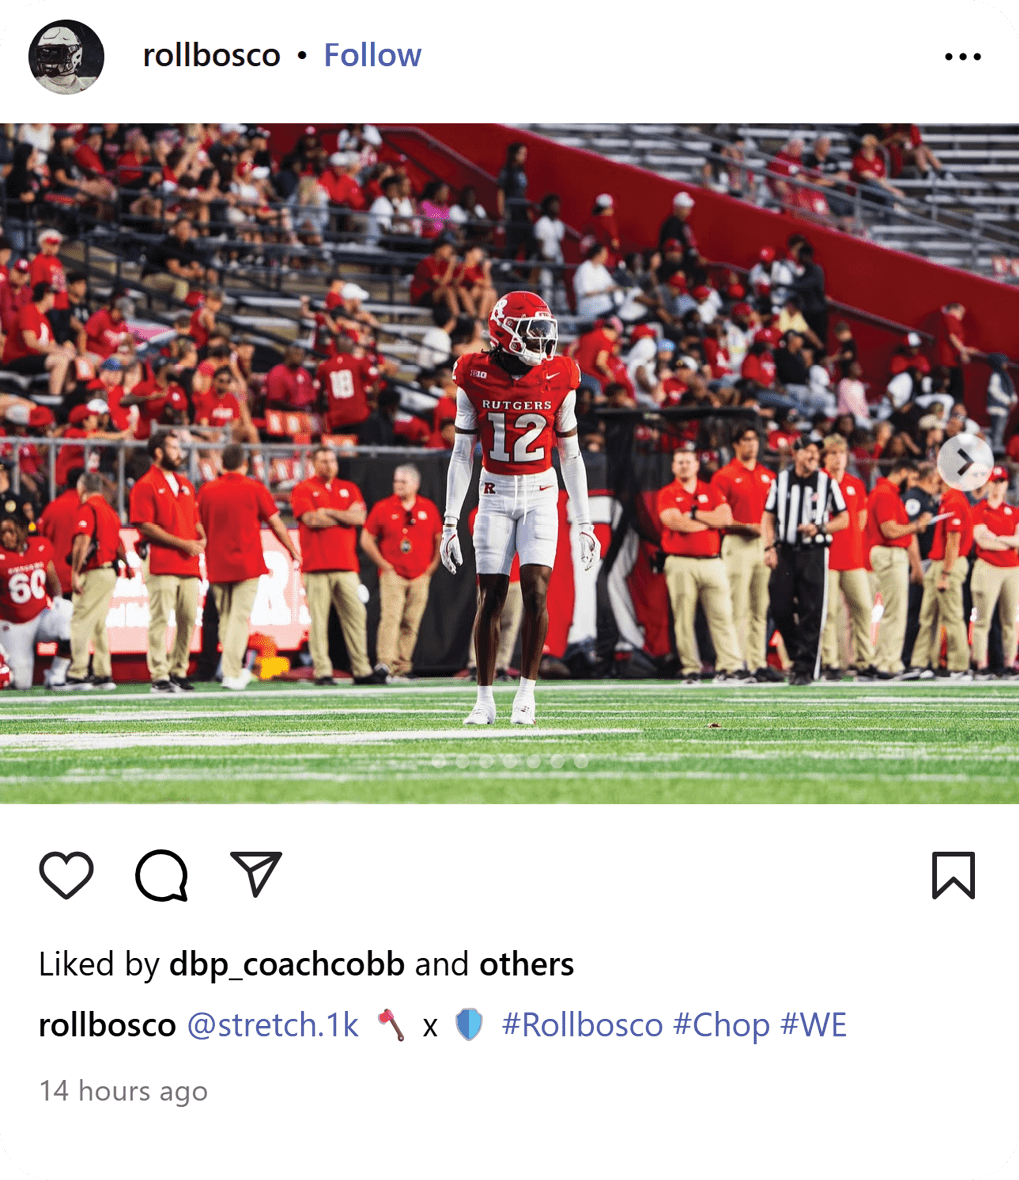Like the post with the heart icon
Viewport: 1019px width, 1180px height.
click(66, 874)
